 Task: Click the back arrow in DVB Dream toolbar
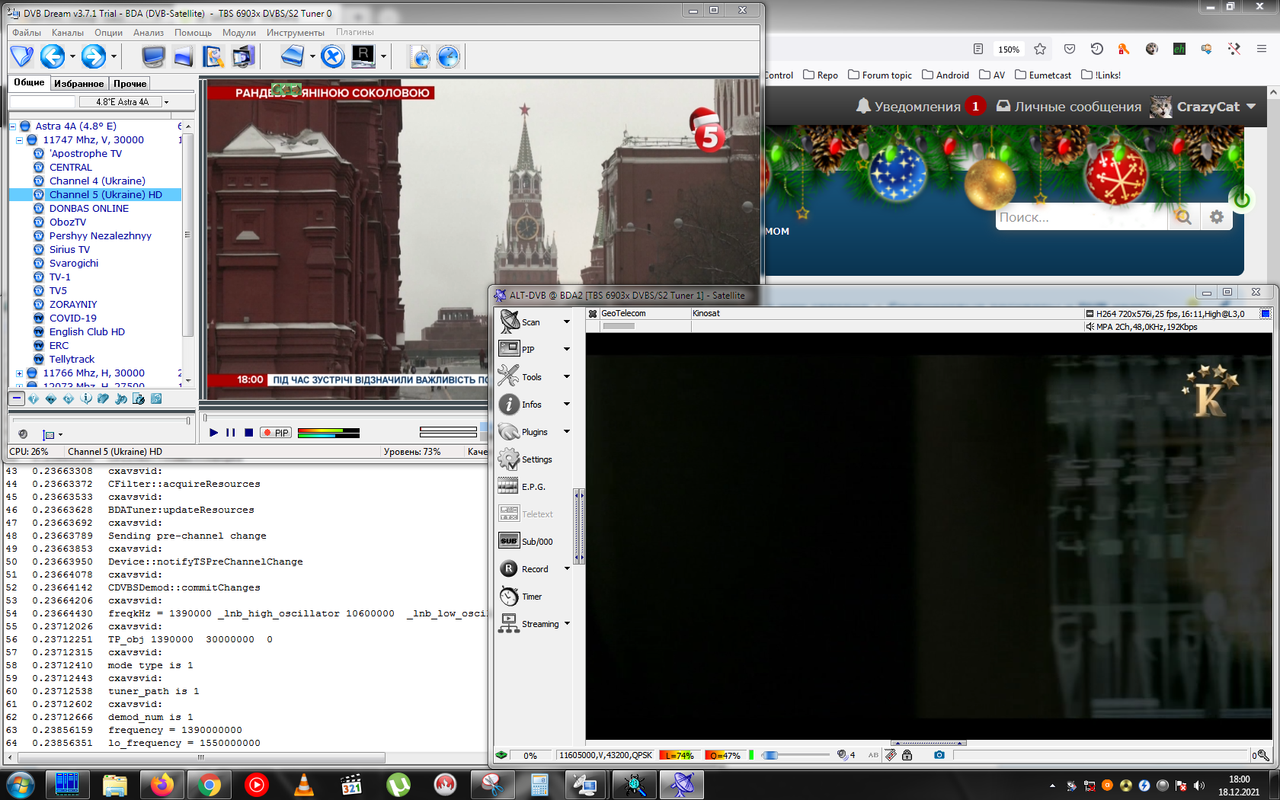point(51,56)
